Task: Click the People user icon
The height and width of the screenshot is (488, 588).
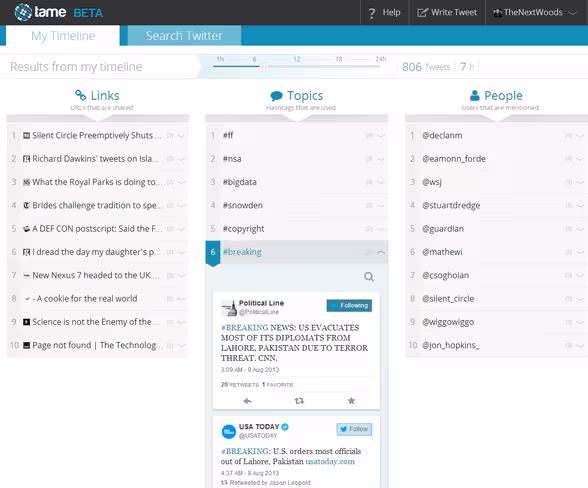Action: tap(475, 95)
